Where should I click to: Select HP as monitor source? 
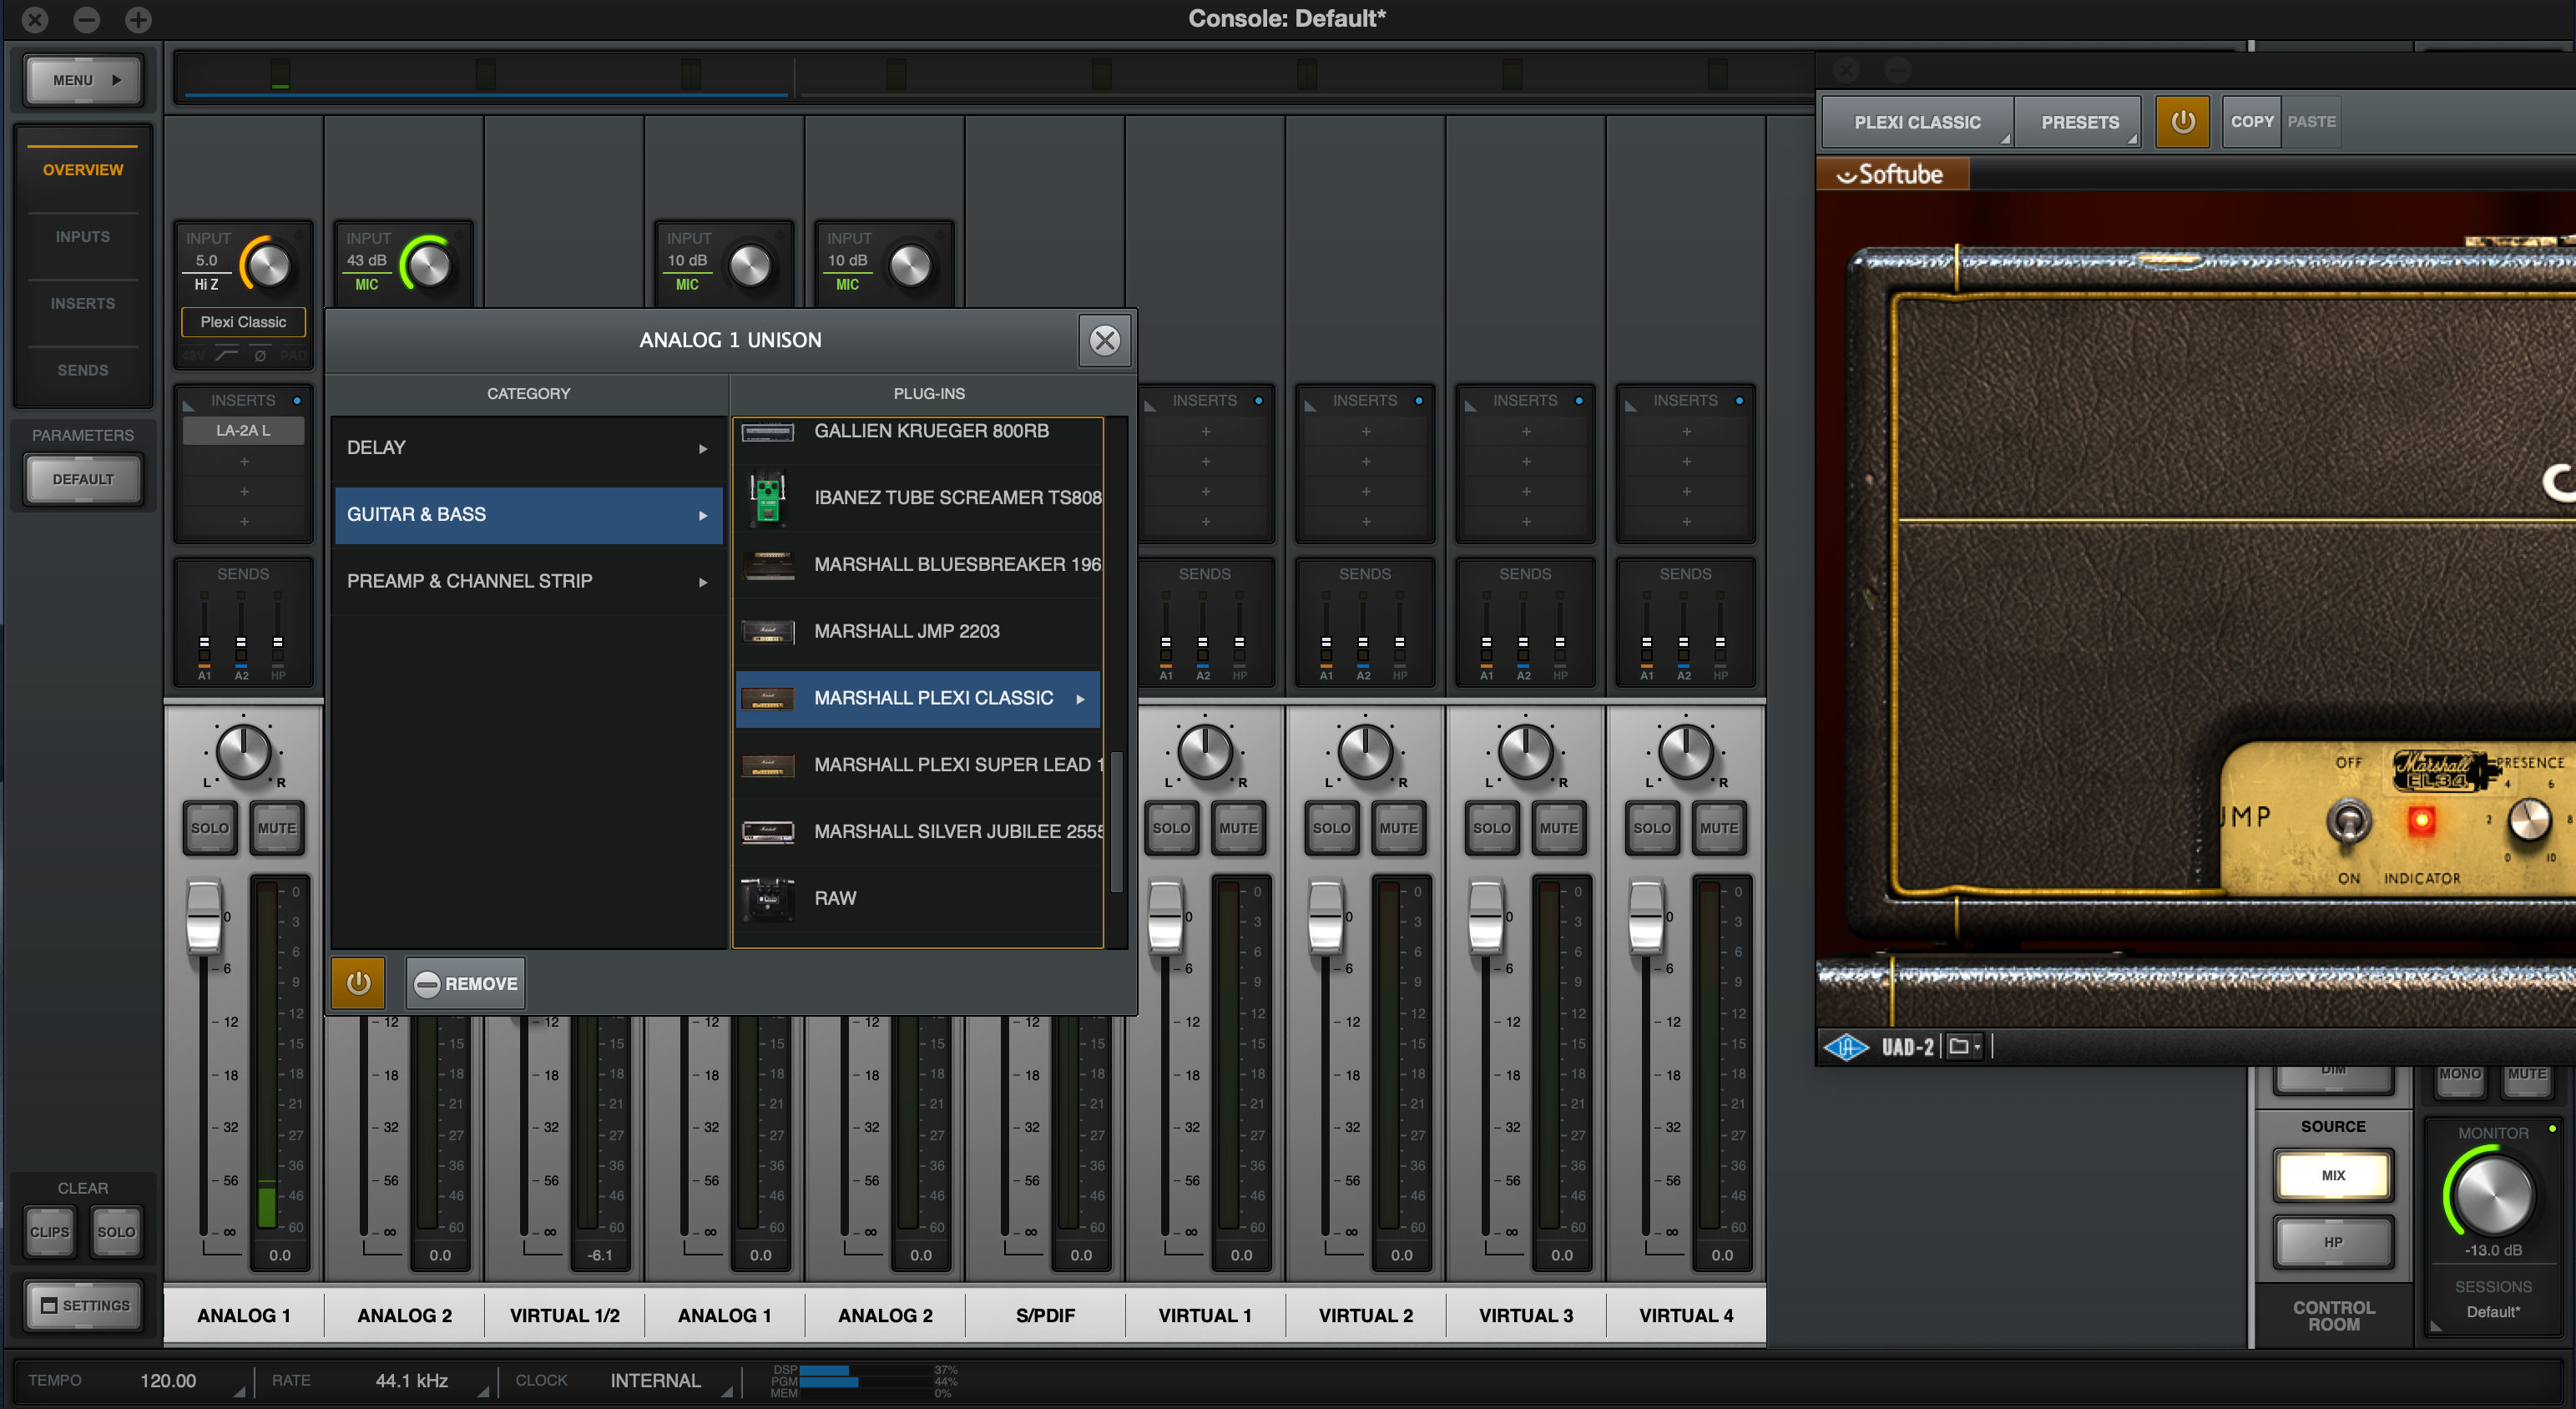[2333, 1242]
